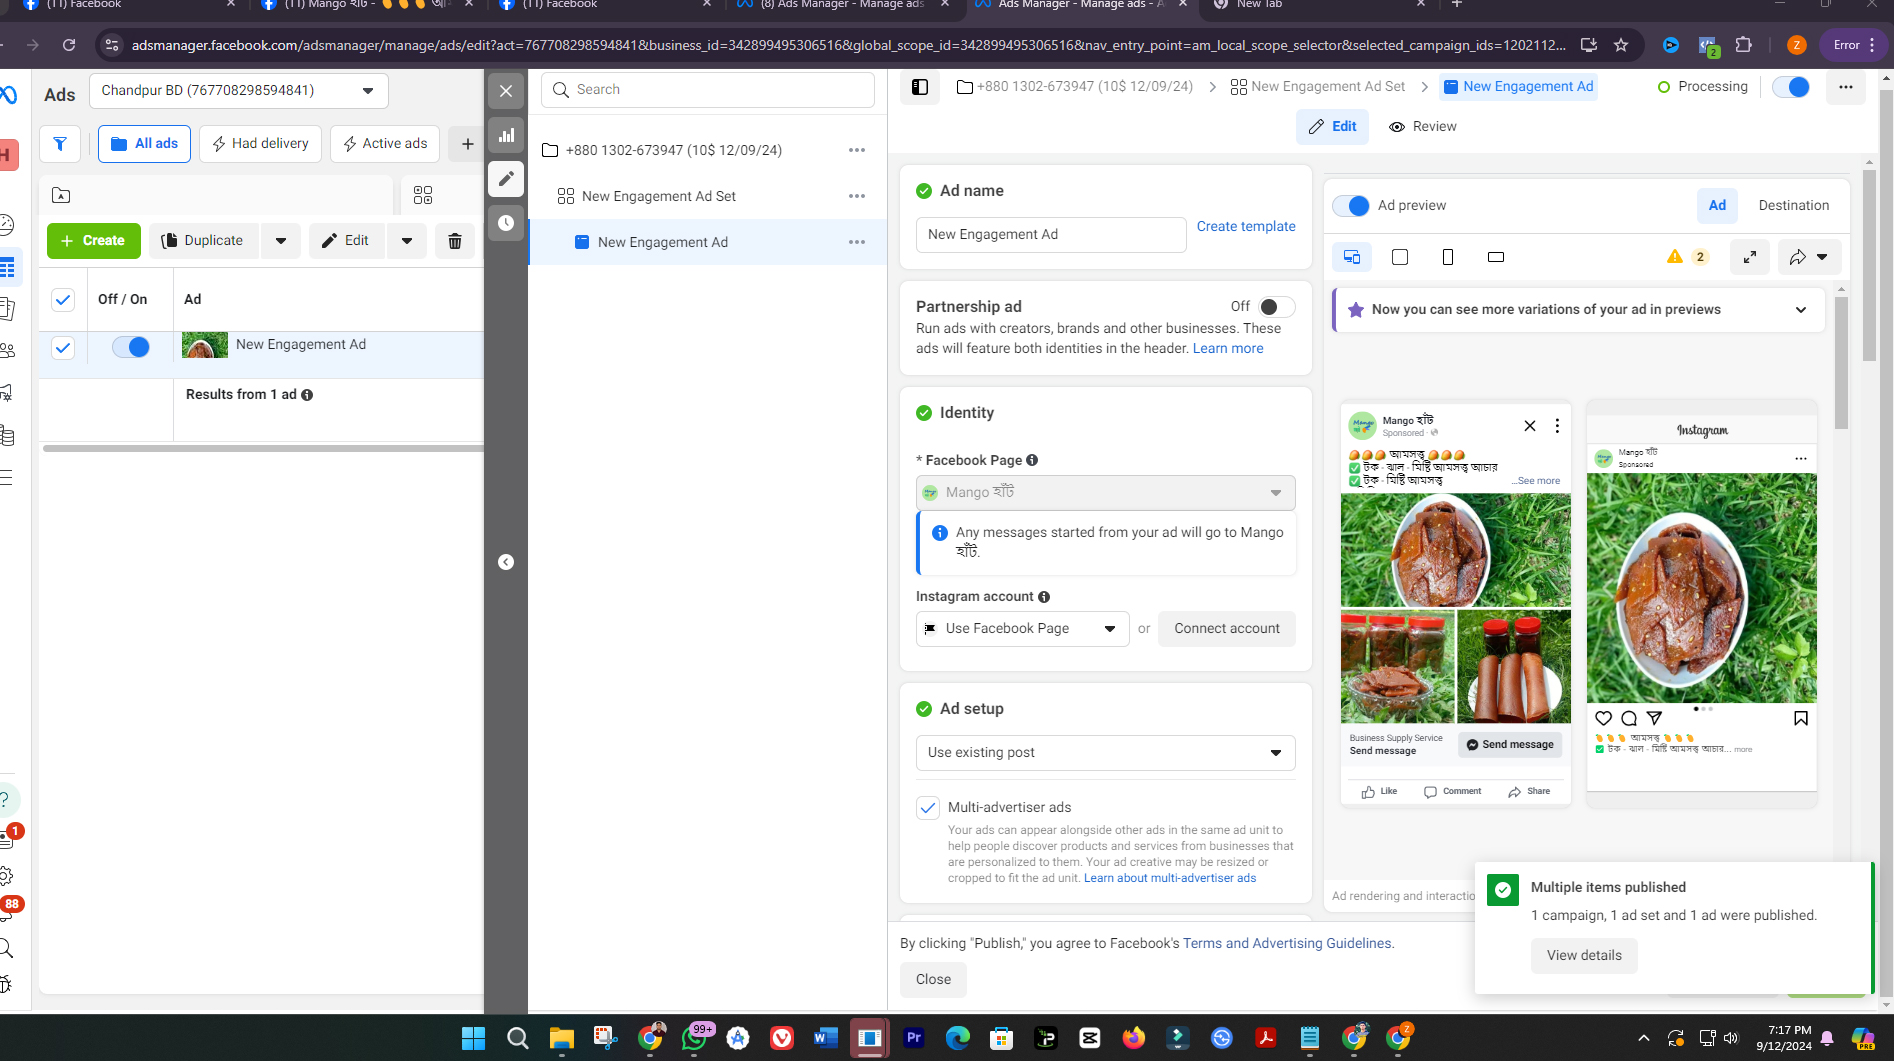Open the history clock icon in side rail
Viewport: 1894px width, 1061px height.
pyautogui.click(x=506, y=223)
